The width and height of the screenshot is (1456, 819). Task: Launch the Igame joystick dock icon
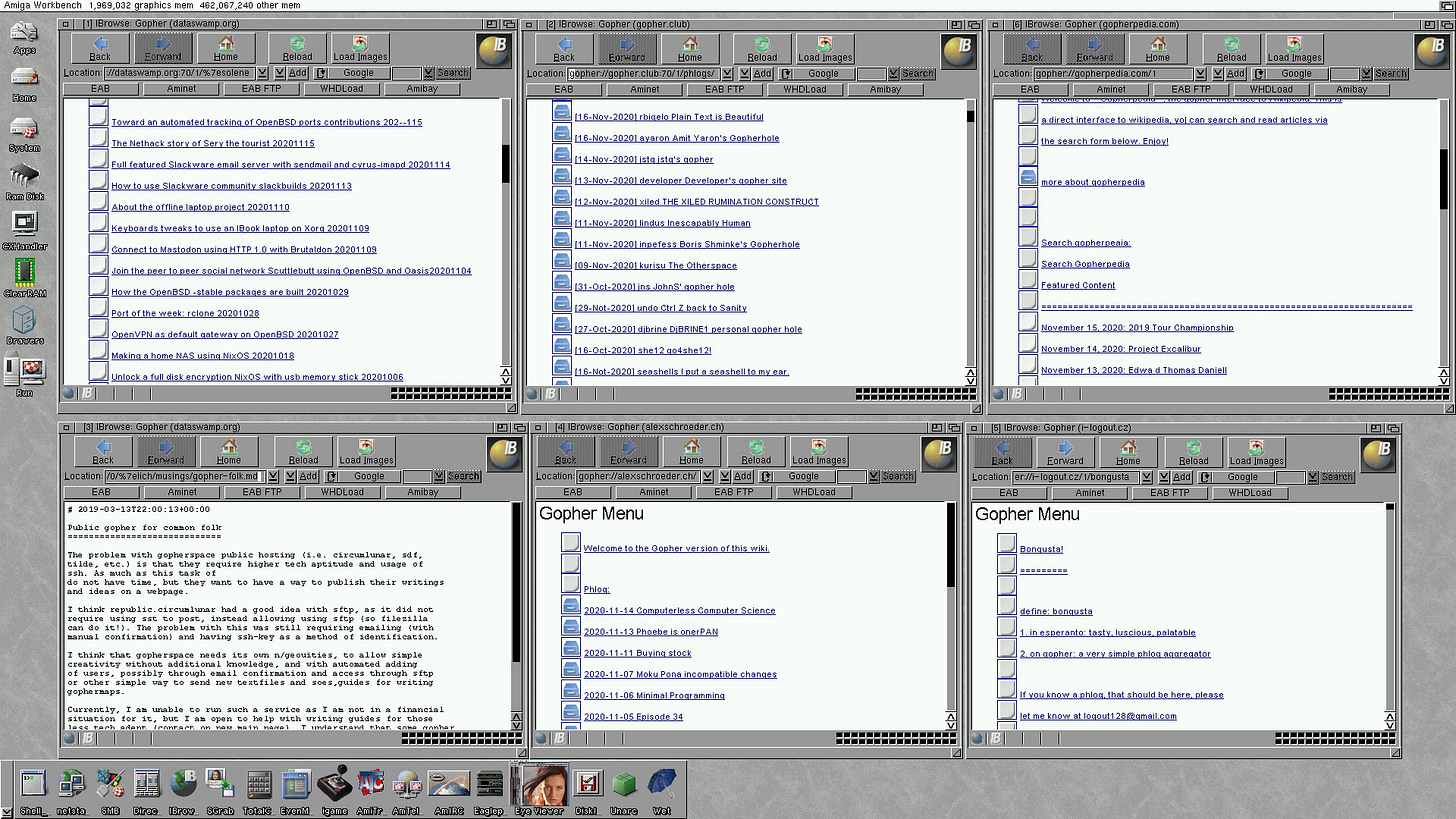(333, 790)
